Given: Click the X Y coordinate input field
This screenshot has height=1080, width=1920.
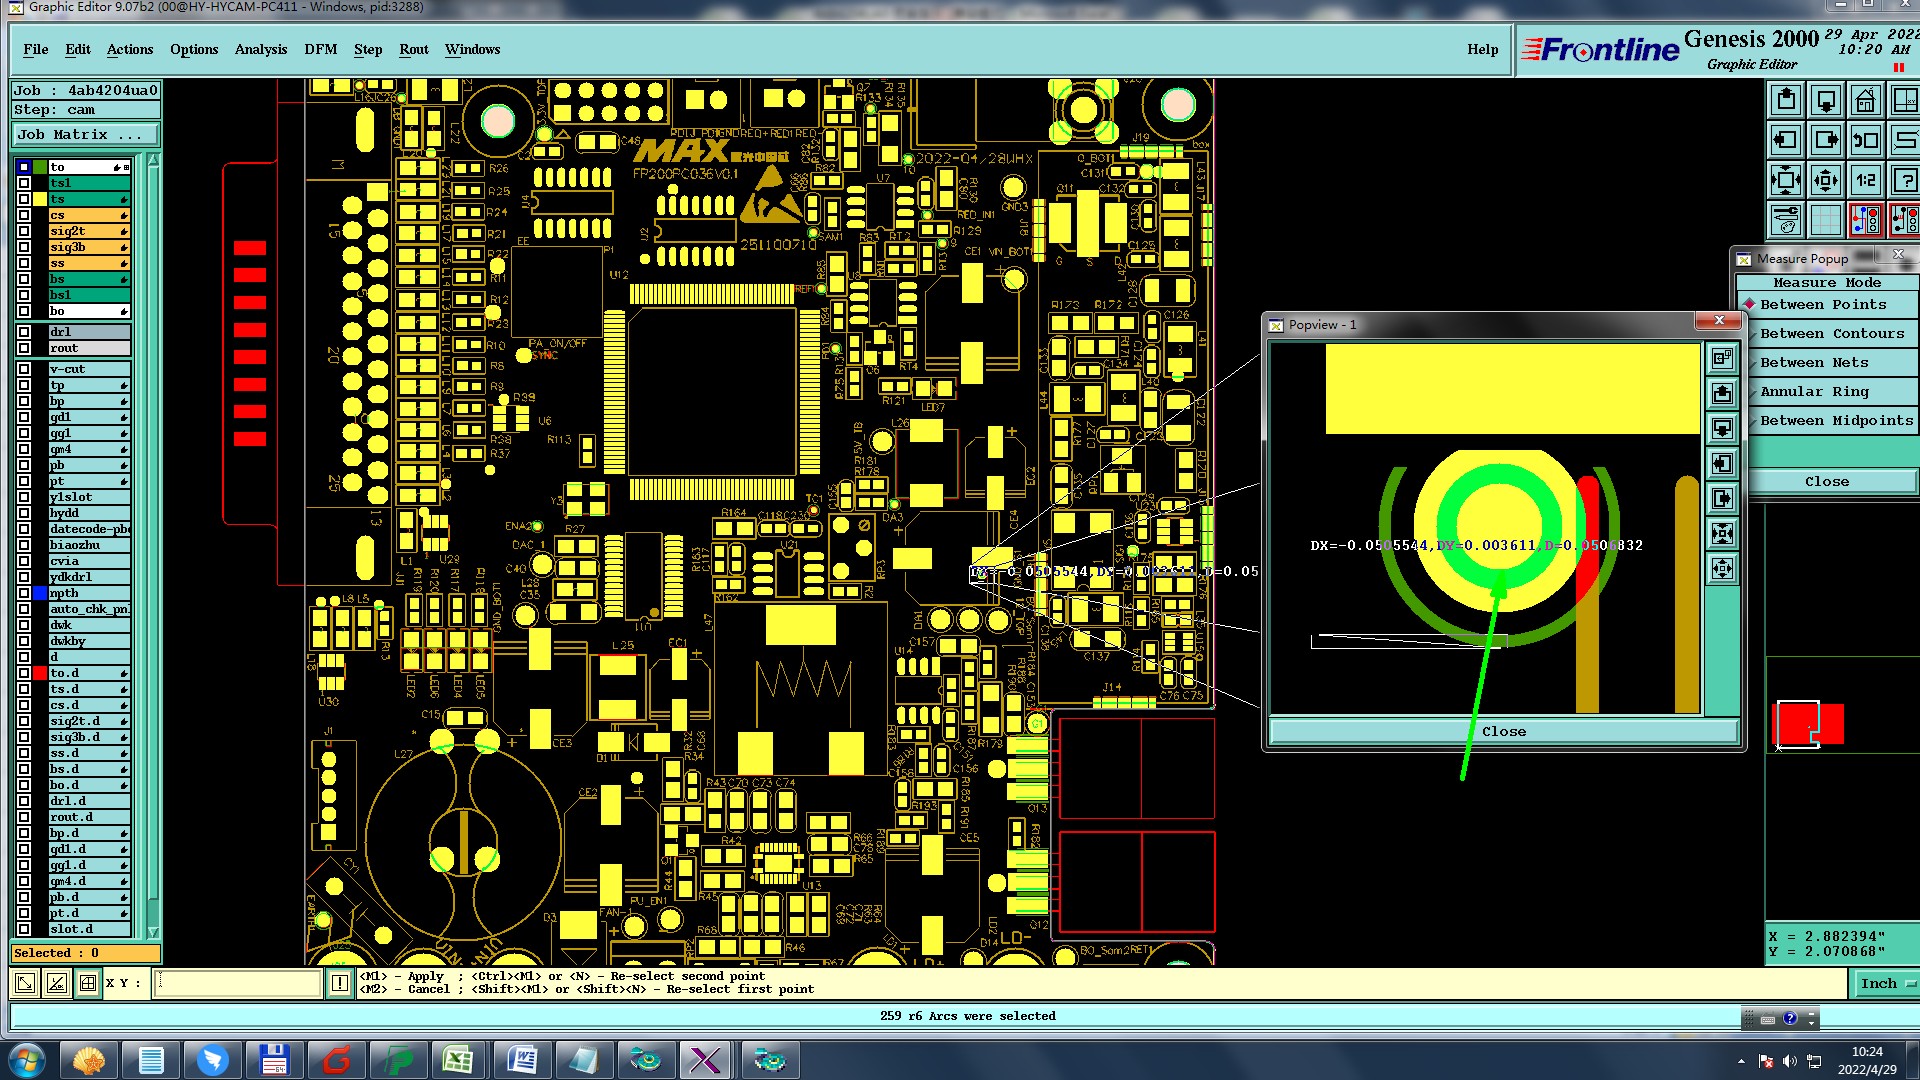Looking at the screenshot, I should click(239, 983).
